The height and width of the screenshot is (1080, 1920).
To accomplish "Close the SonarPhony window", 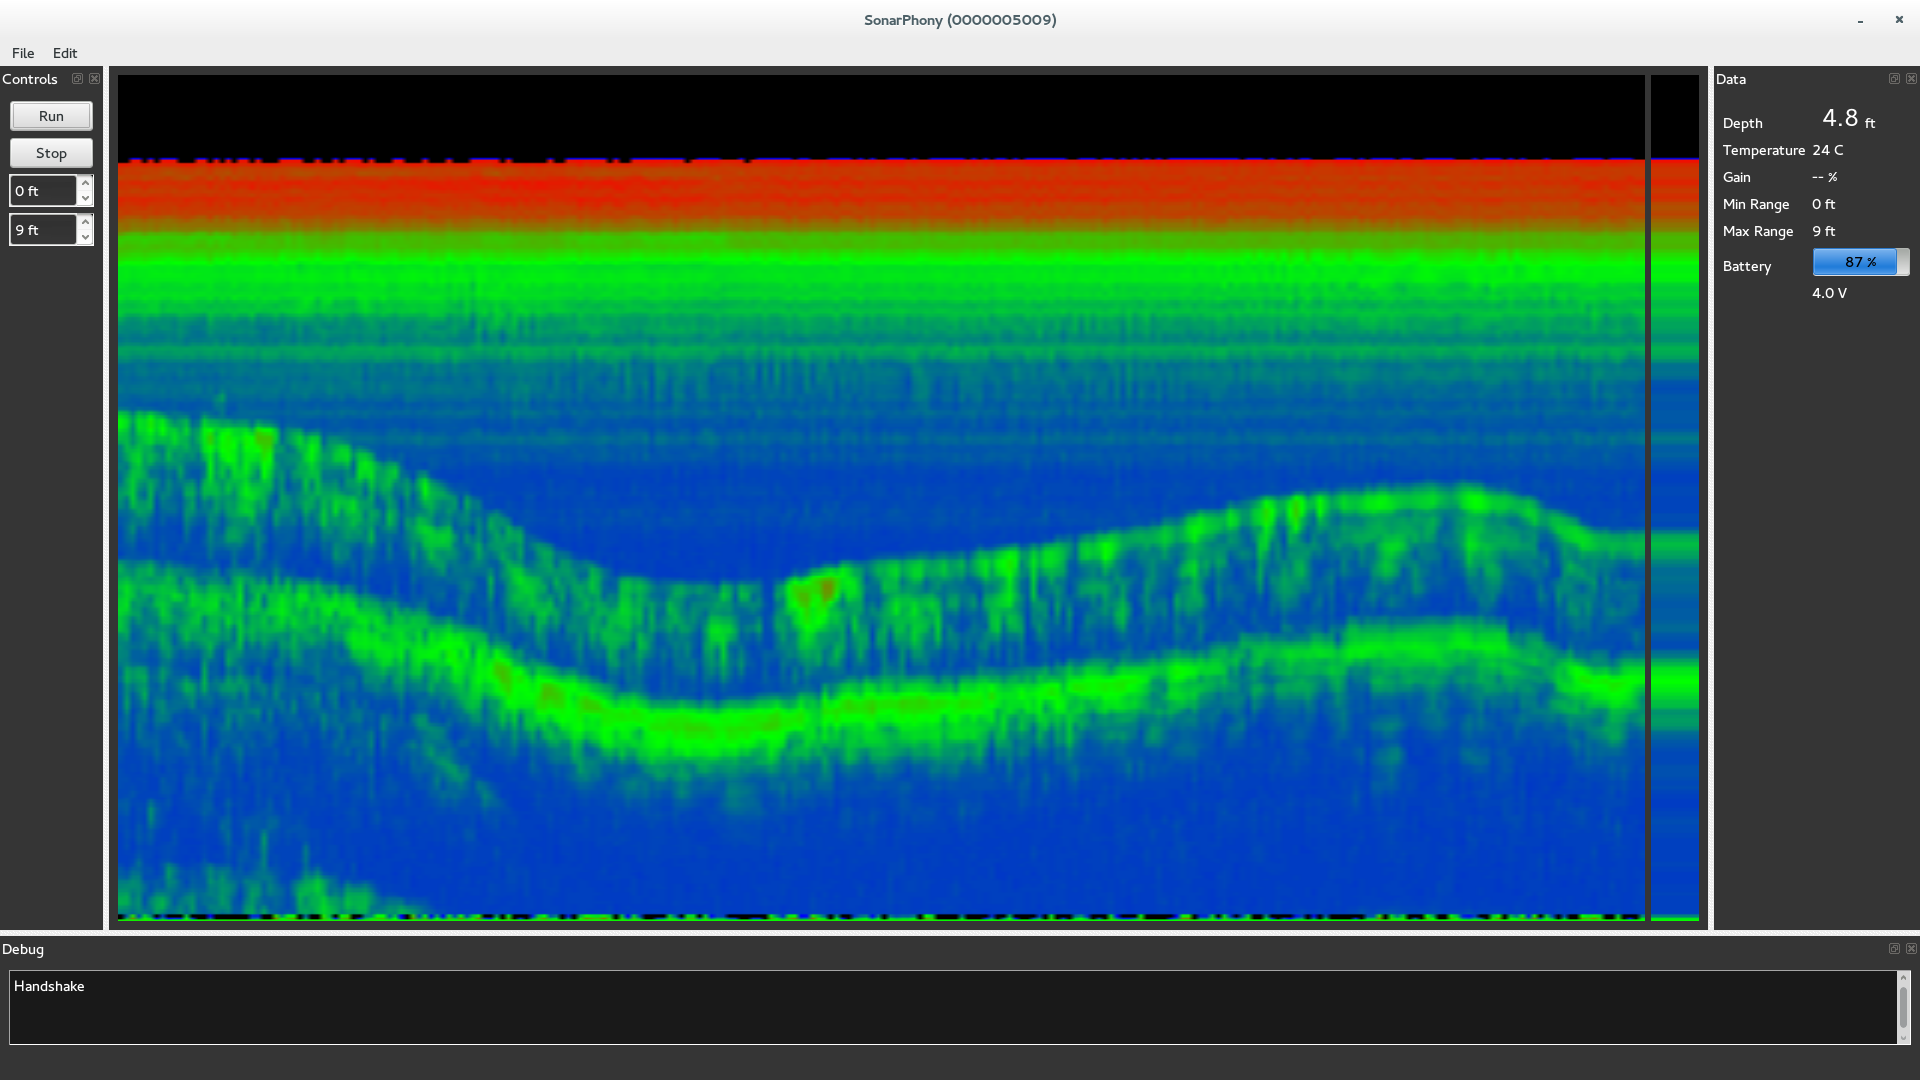I will coord(1899,20).
